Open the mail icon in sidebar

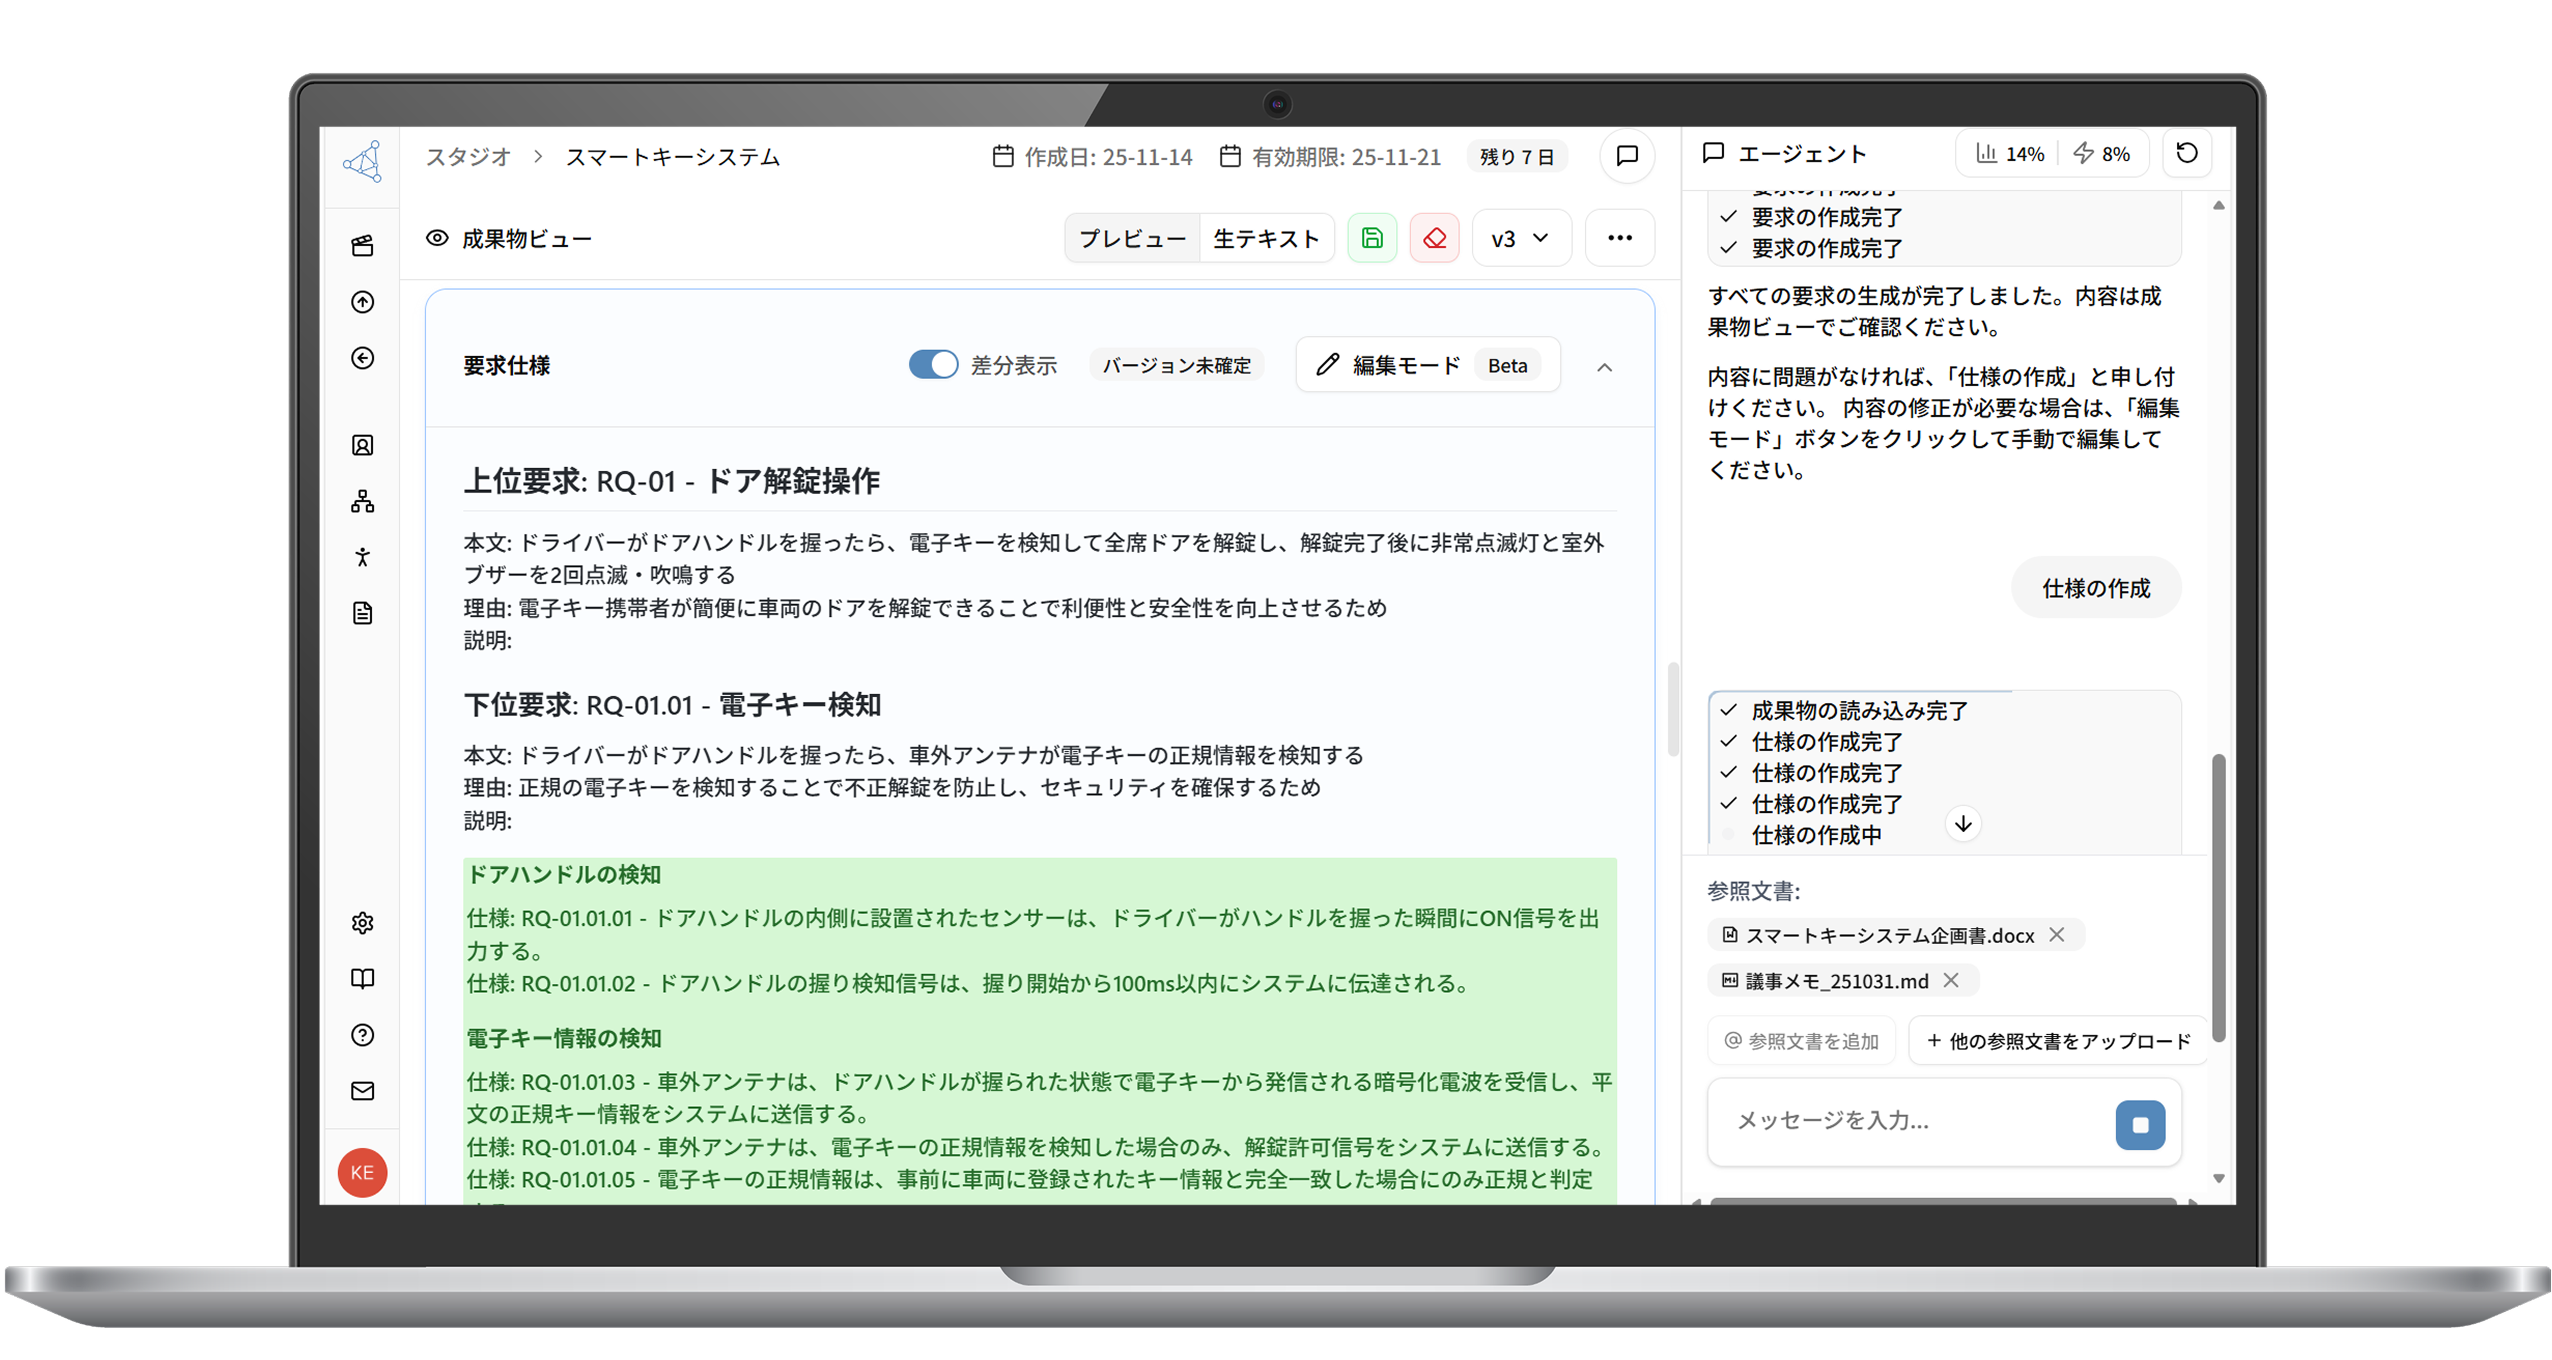pos(363,1090)
